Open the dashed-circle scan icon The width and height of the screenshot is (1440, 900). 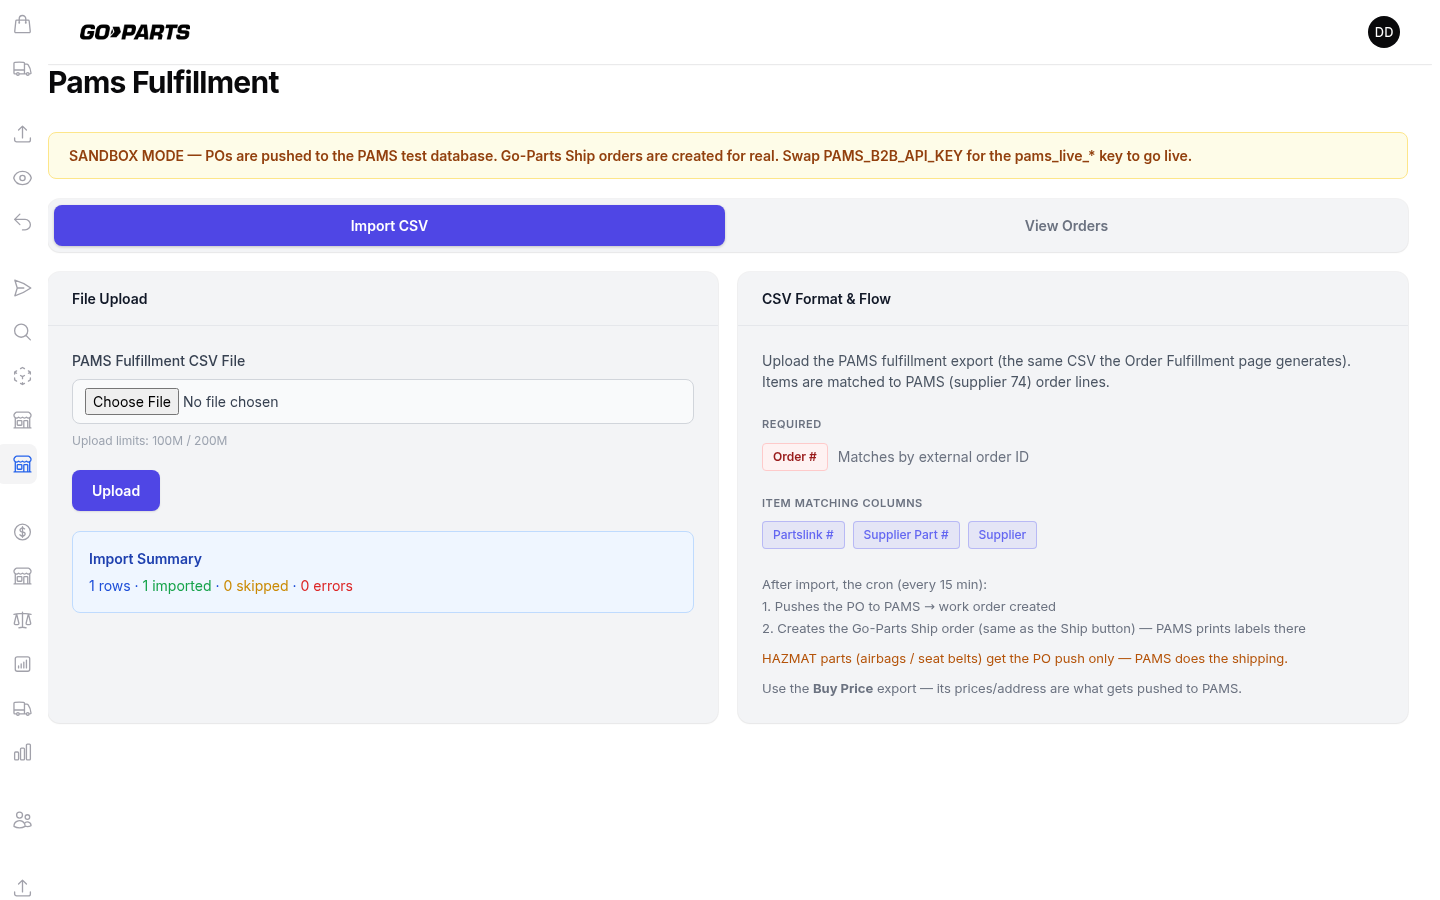[x=22, y=376]
